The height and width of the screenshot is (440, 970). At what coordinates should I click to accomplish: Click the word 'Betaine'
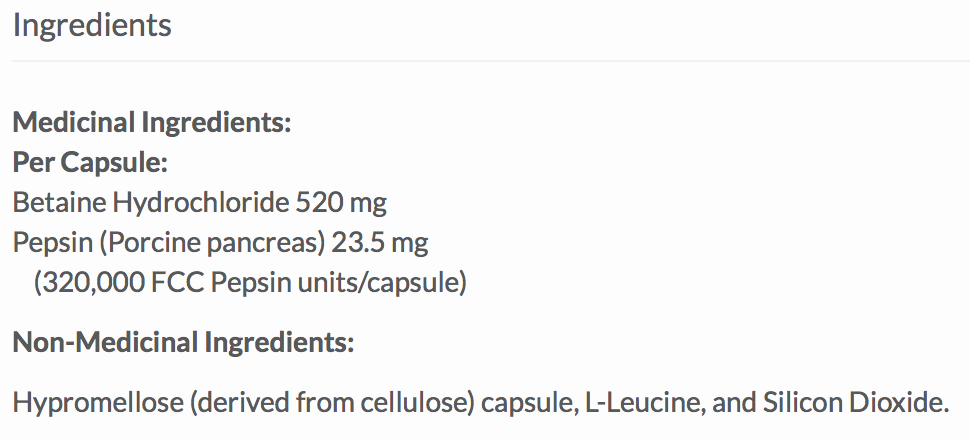click(59, 203)
